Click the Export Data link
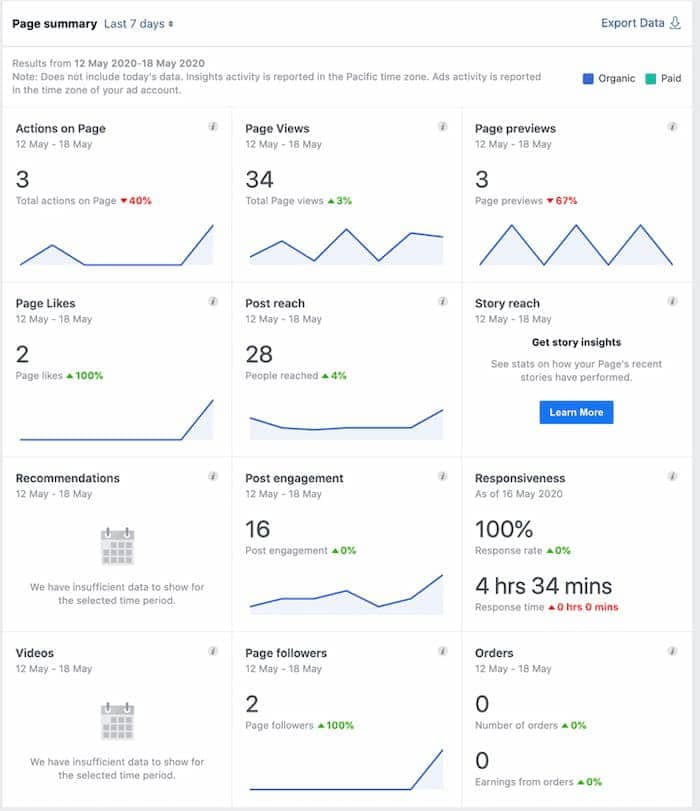Screen dimensions: 700x811 pyautogui.click(x=632, y=23)
